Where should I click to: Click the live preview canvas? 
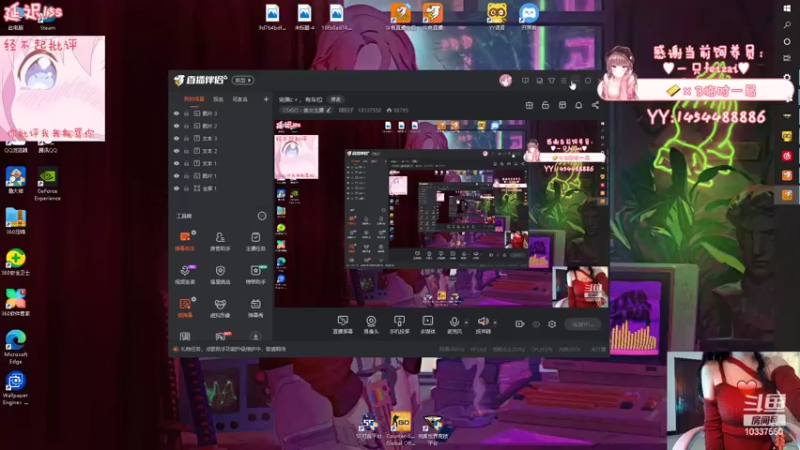pyautogui.click(x=441, y=214)
